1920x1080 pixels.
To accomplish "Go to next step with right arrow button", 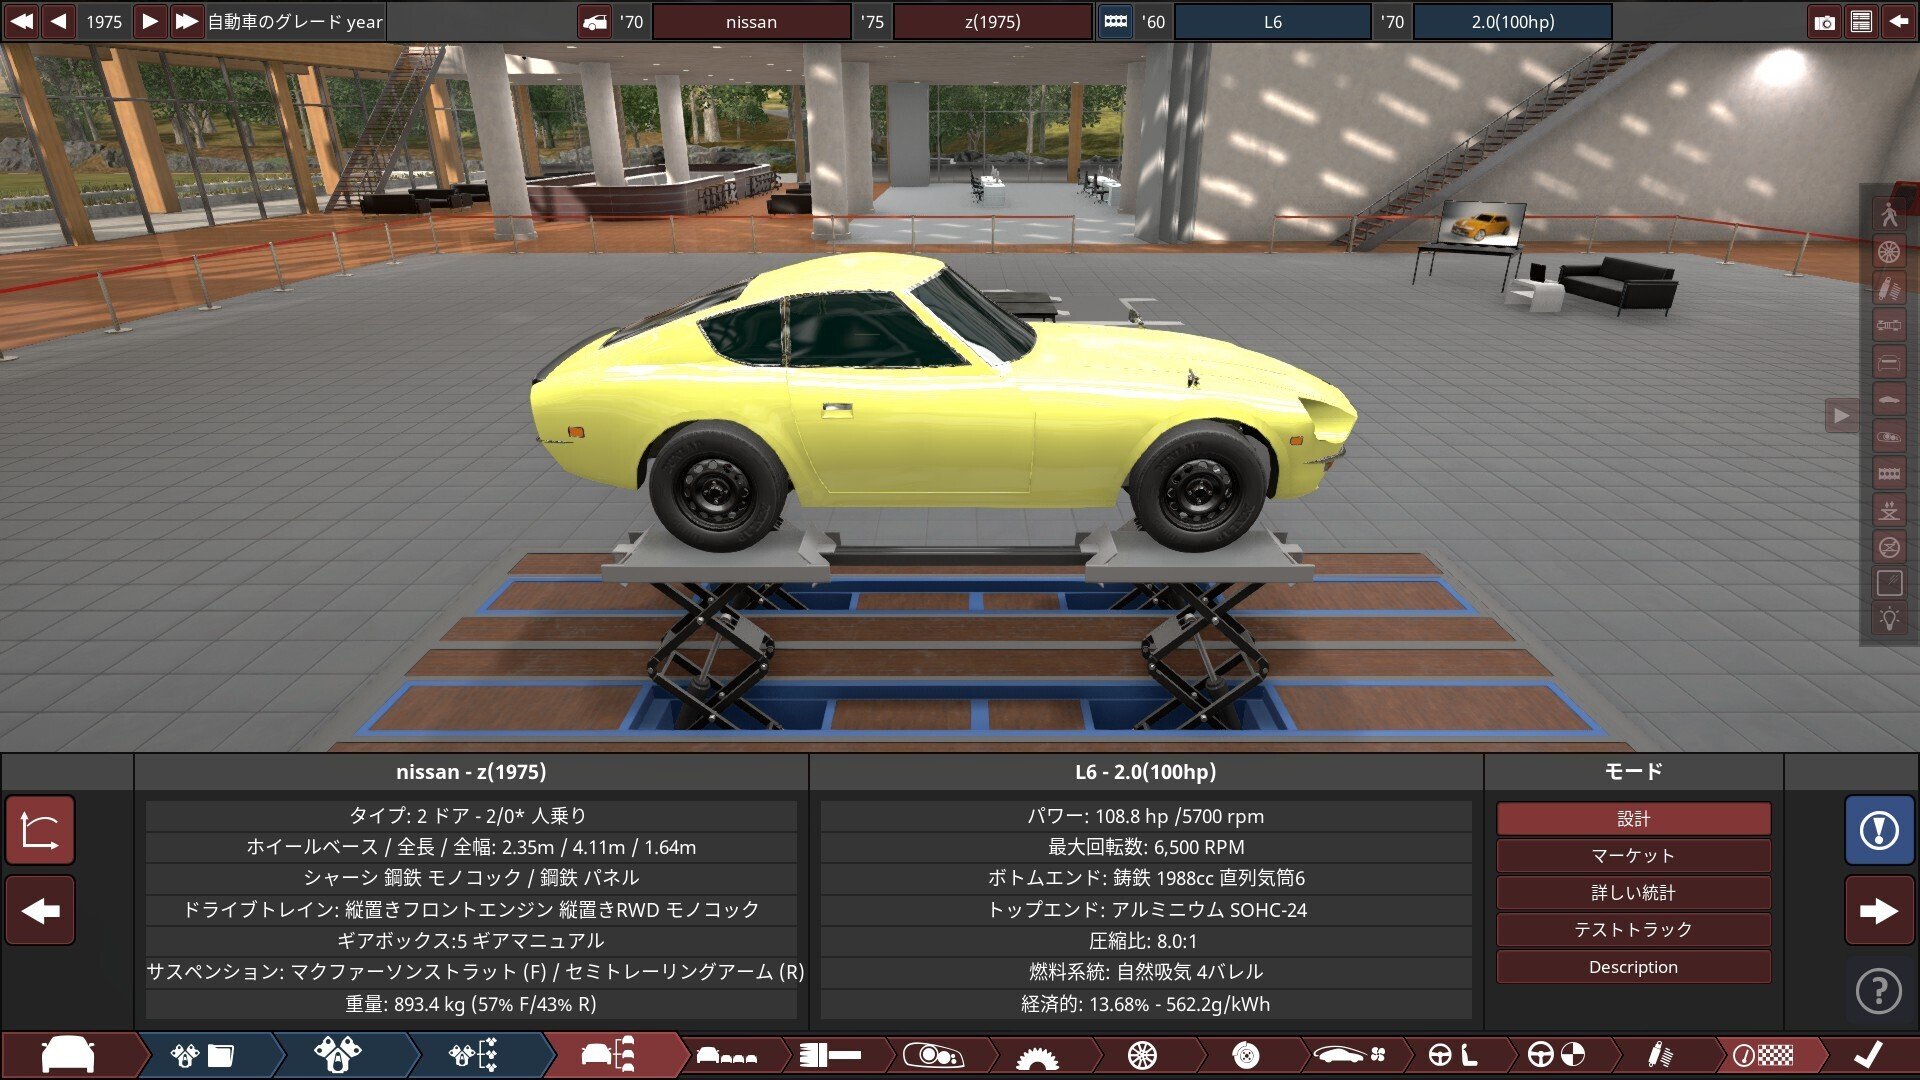I will point(1879,911).
